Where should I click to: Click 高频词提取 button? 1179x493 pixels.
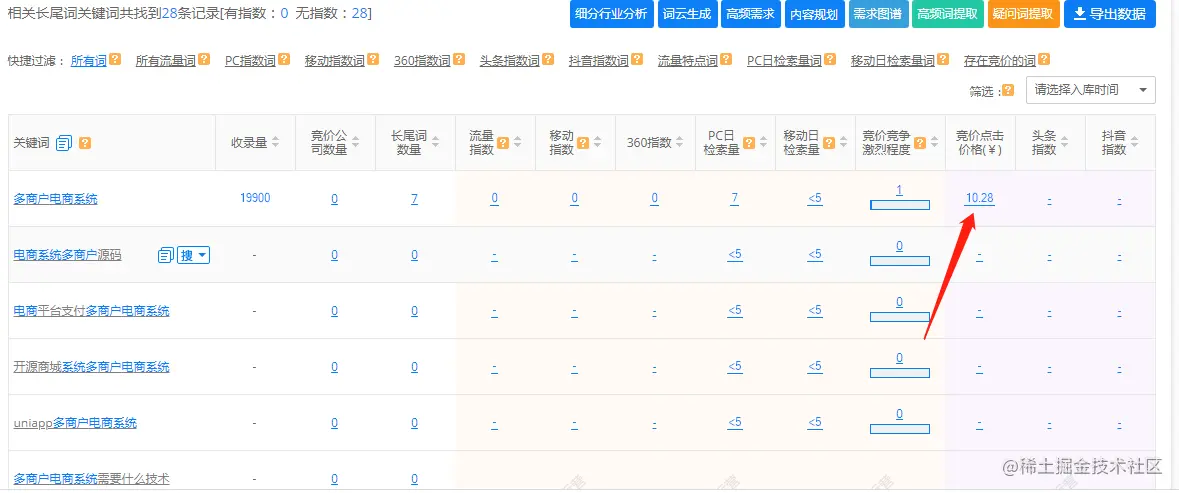(947, 14)
